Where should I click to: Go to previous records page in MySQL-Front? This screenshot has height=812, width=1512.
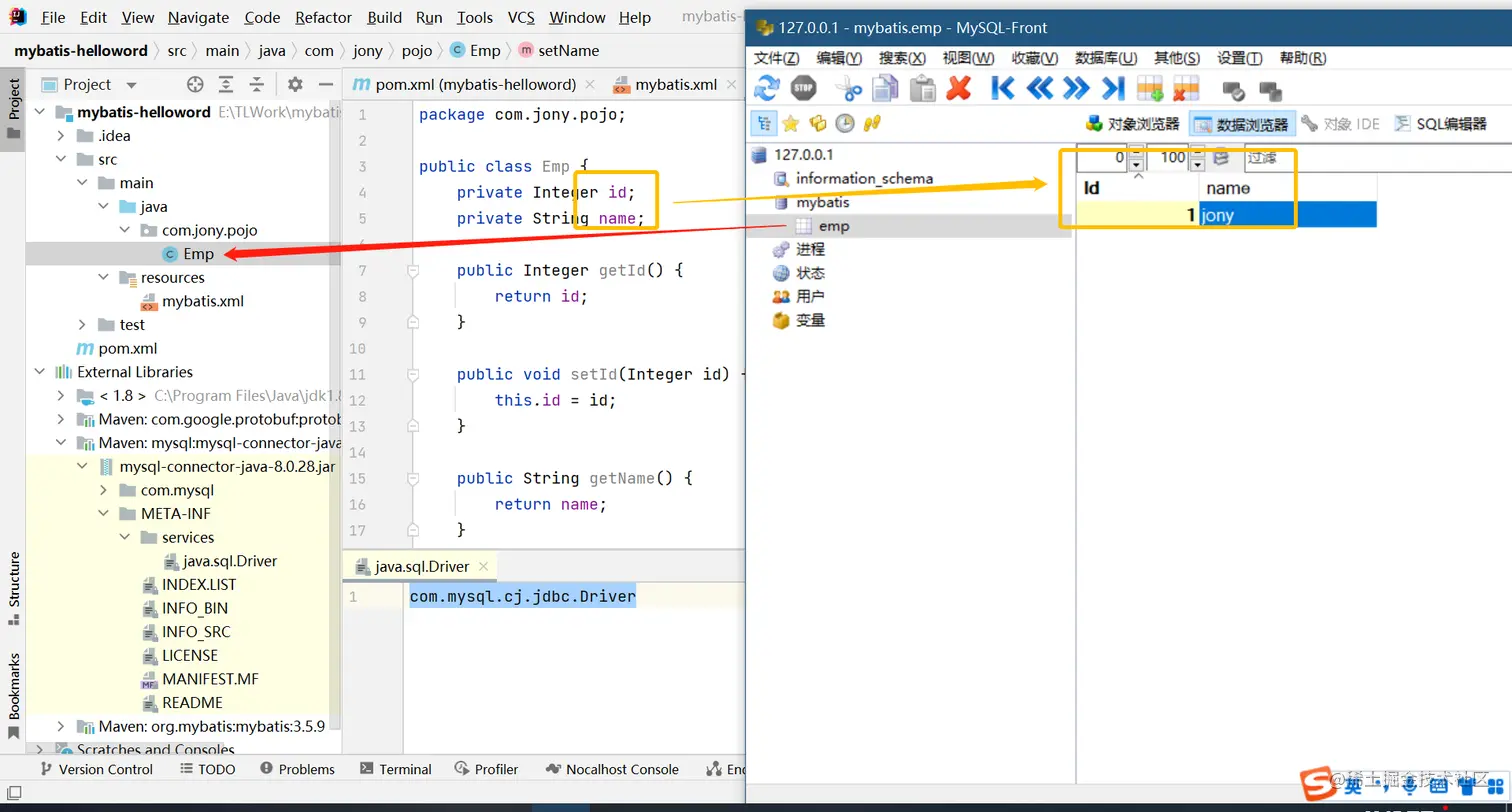click(x=1040, y=88)
